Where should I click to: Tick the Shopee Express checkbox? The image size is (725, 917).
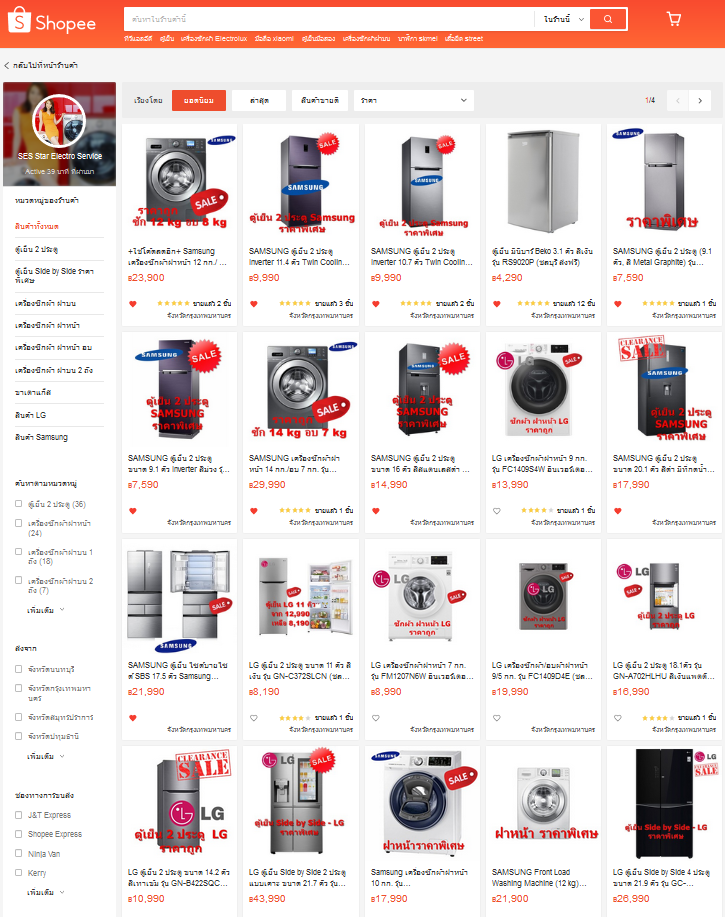(x=18, y=834)
